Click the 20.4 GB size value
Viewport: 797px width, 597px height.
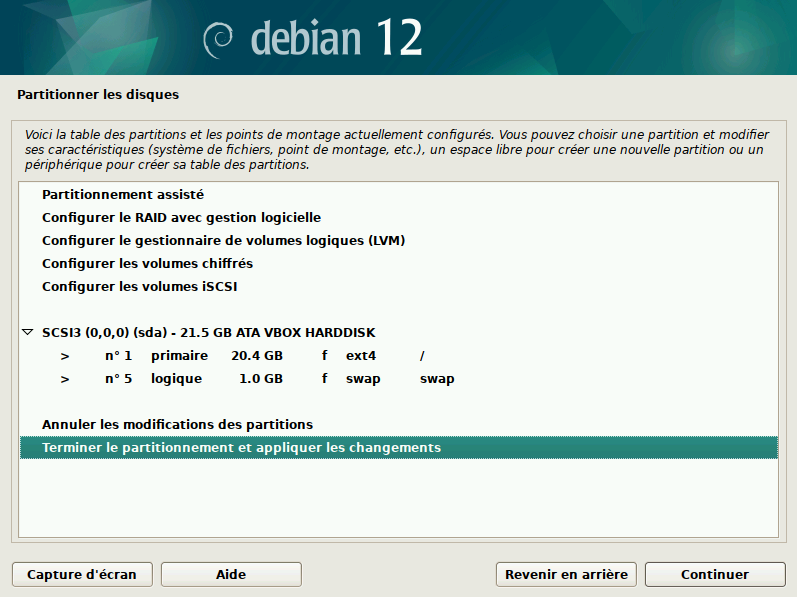click(x=257, y=356)
